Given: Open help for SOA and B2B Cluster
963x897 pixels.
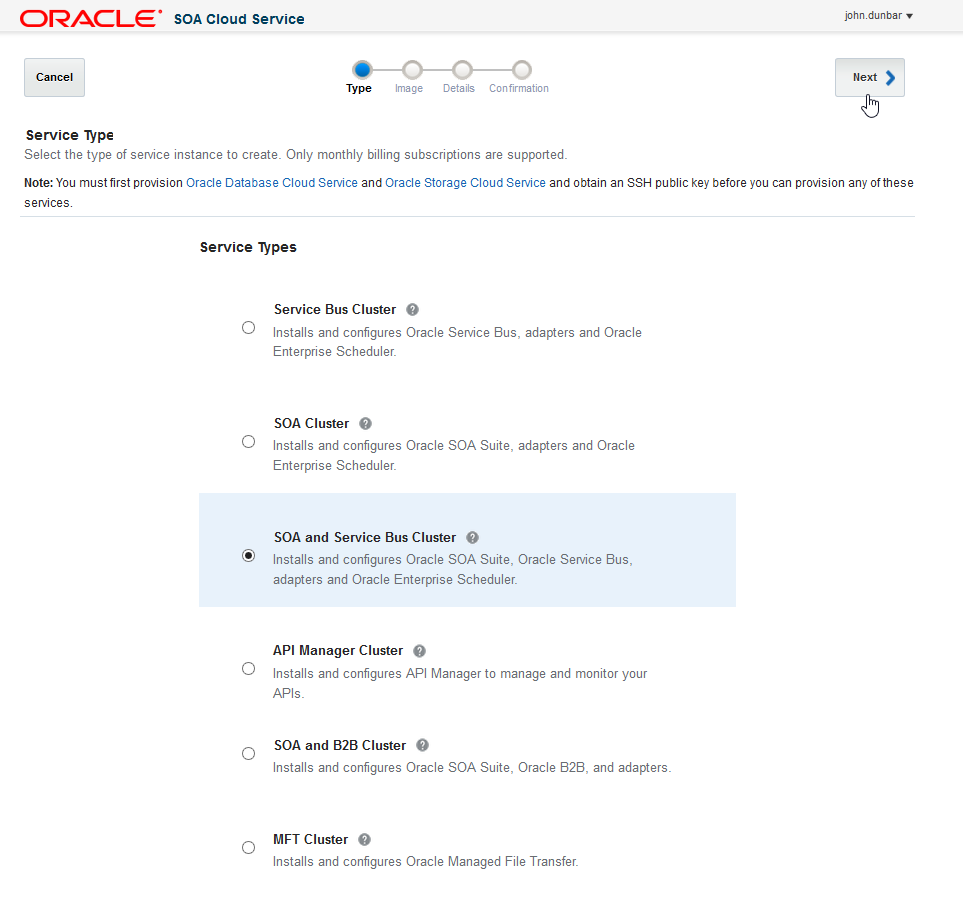Looking at the screenshot, I should [422, 745].
